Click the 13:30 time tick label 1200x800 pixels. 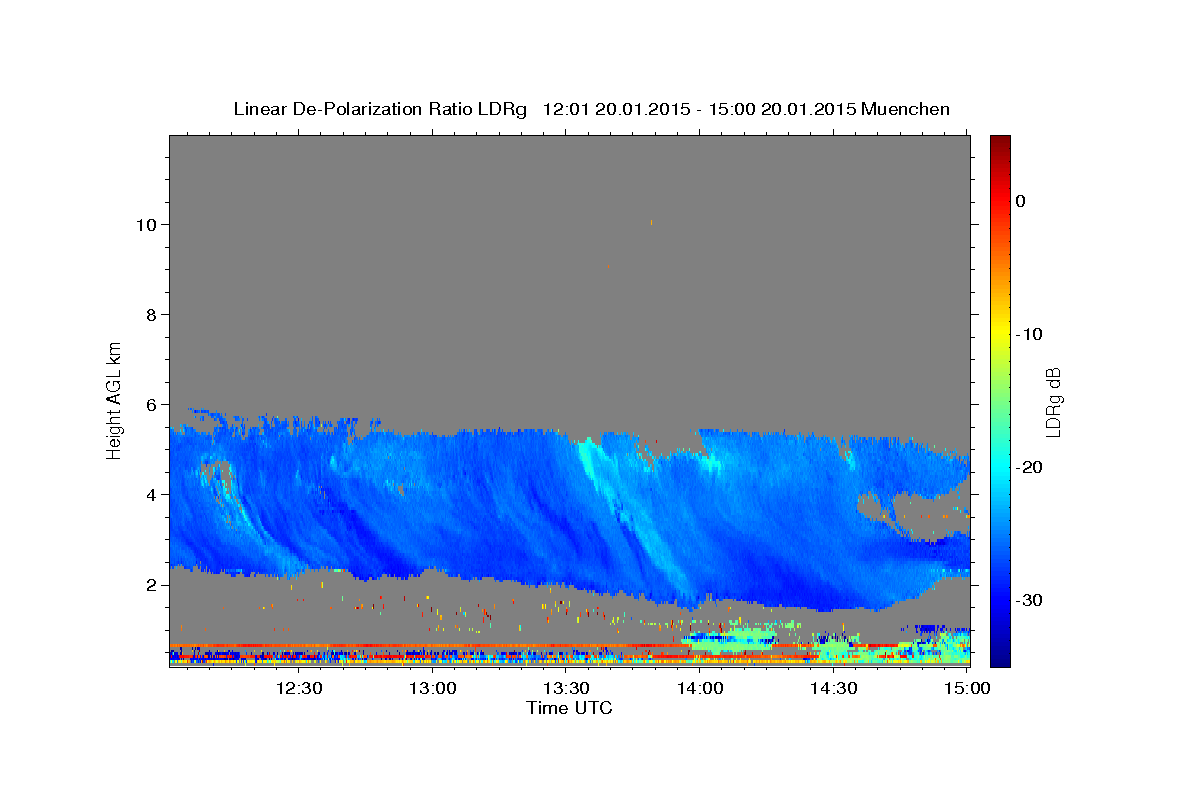(x=567, y=688)
